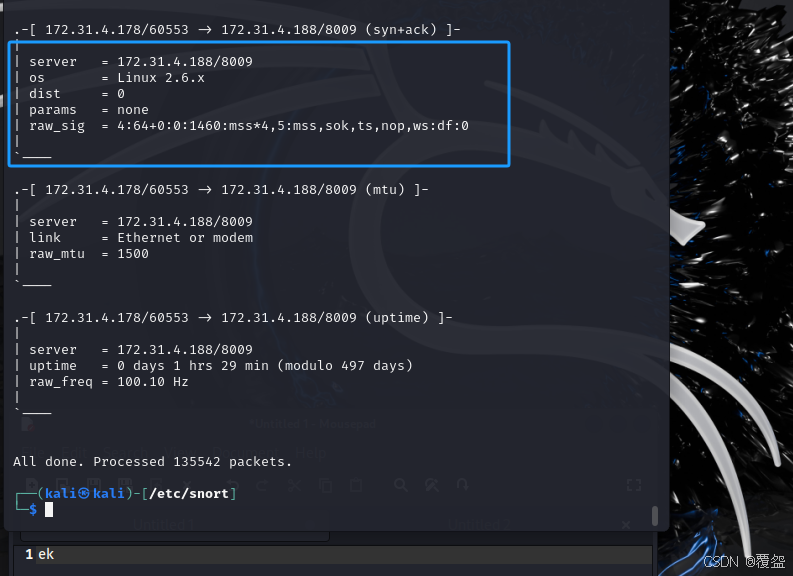Click the terminal scrollbar thumb
Image resolution: width=793 pixels, height=576 pixels.
(x=655, y=516)
